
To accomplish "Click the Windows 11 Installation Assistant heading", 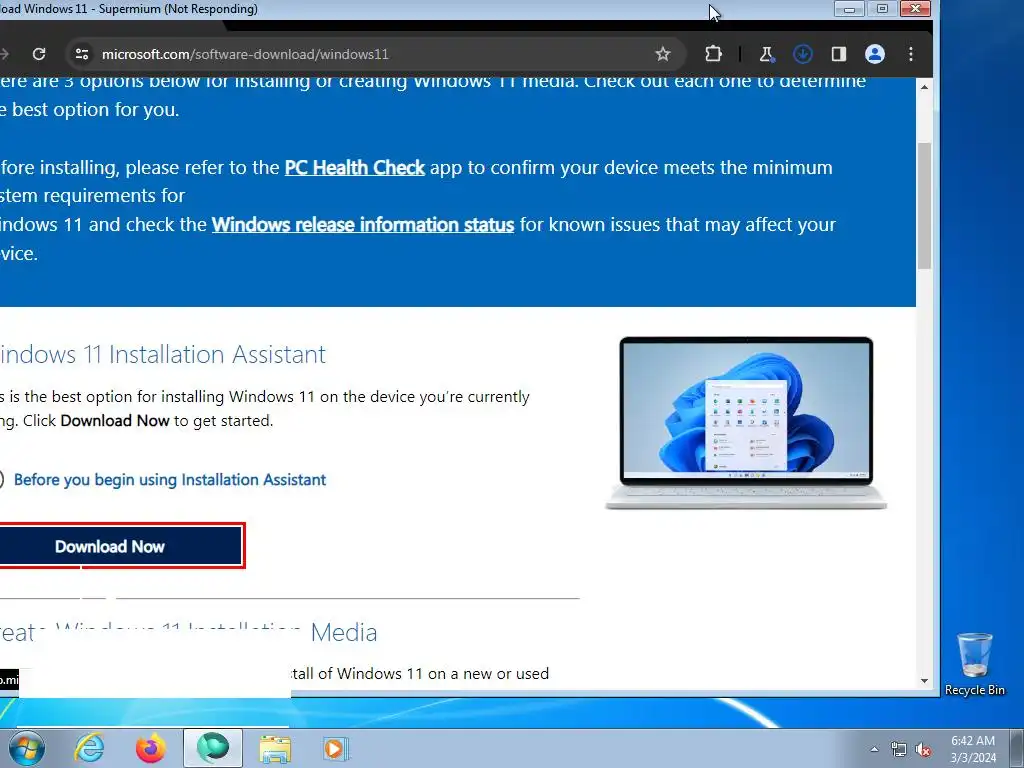I will tap(163, 355).
